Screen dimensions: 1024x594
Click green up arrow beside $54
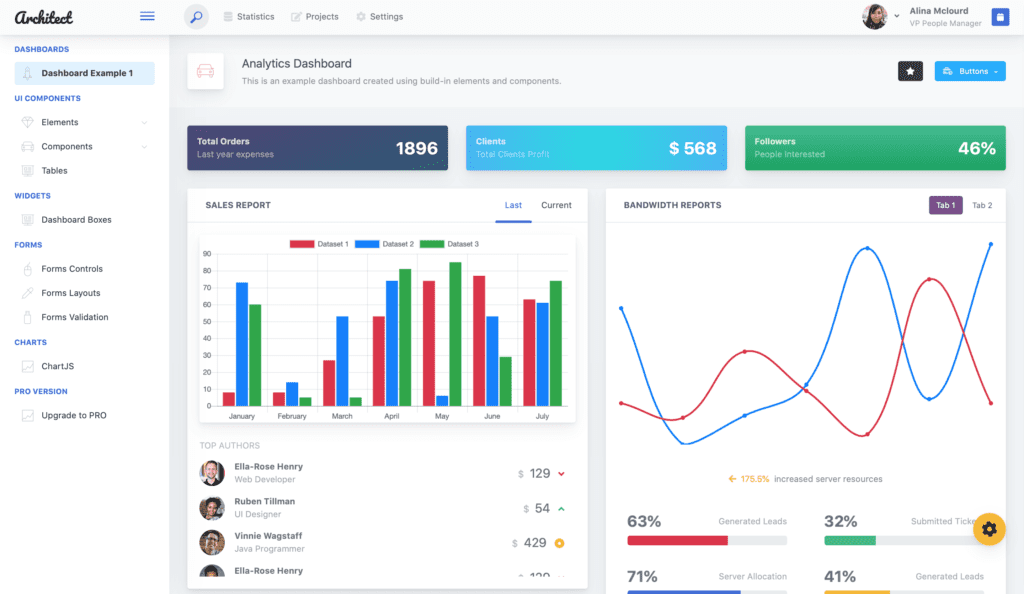[x=561, y=508]
